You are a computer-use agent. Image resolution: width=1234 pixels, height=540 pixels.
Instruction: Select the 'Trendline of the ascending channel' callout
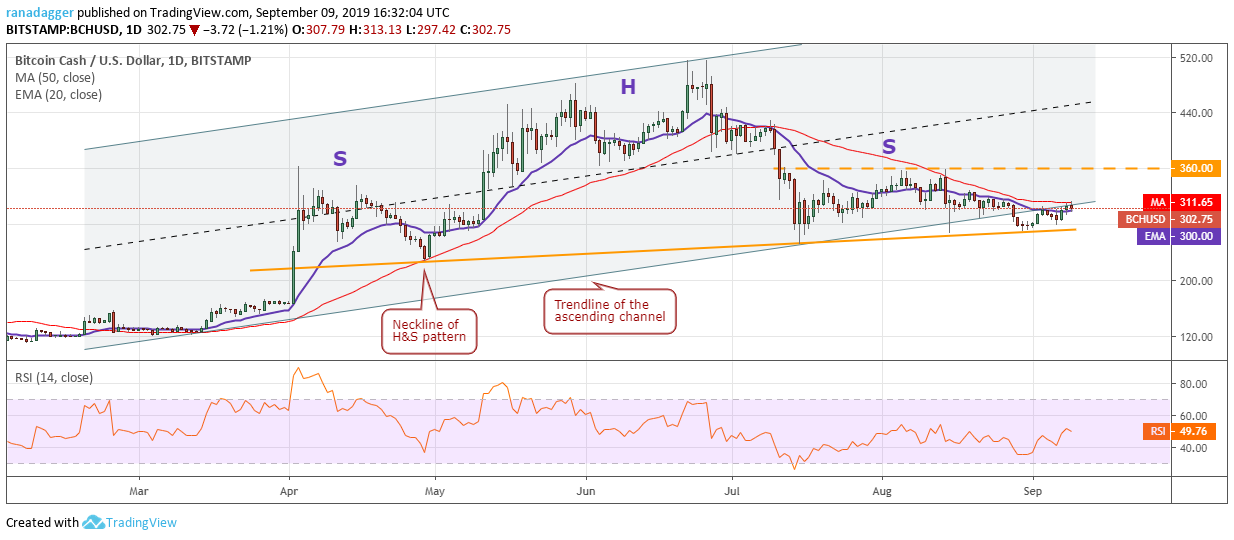tap(610, 311)
